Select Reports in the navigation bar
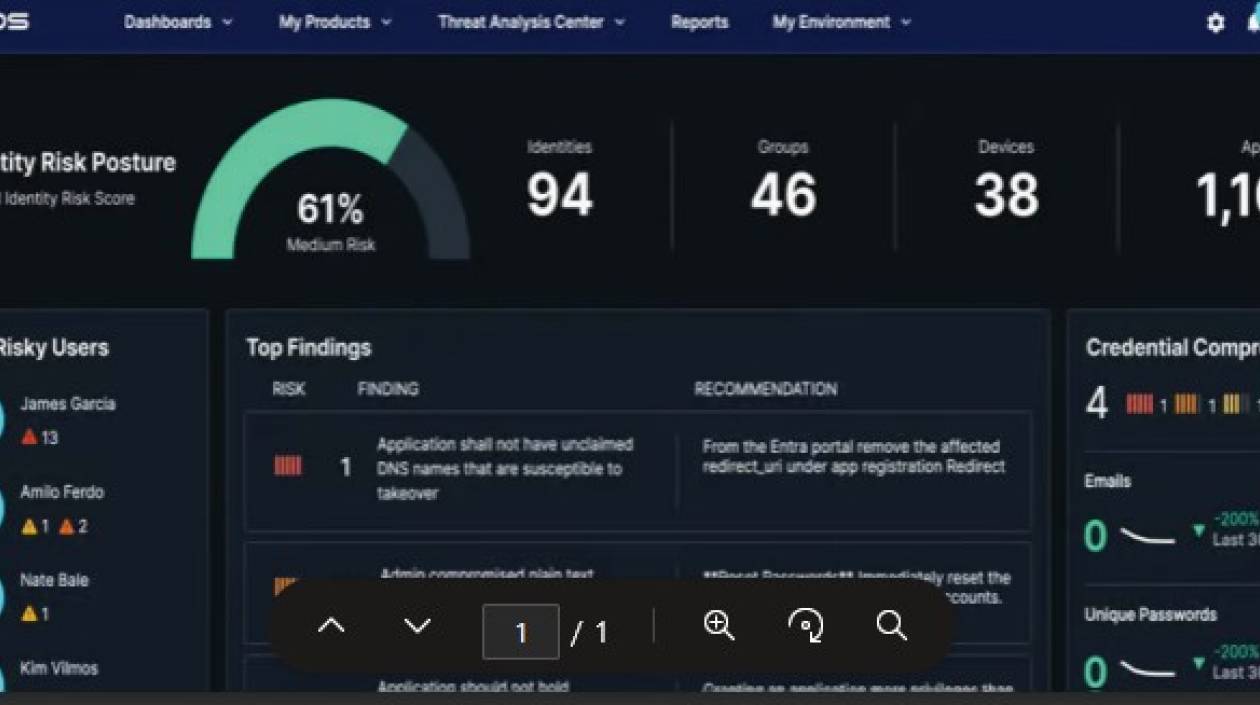Image resolution: width=1260 pixels, height=705 pixels. click(700, 21)
